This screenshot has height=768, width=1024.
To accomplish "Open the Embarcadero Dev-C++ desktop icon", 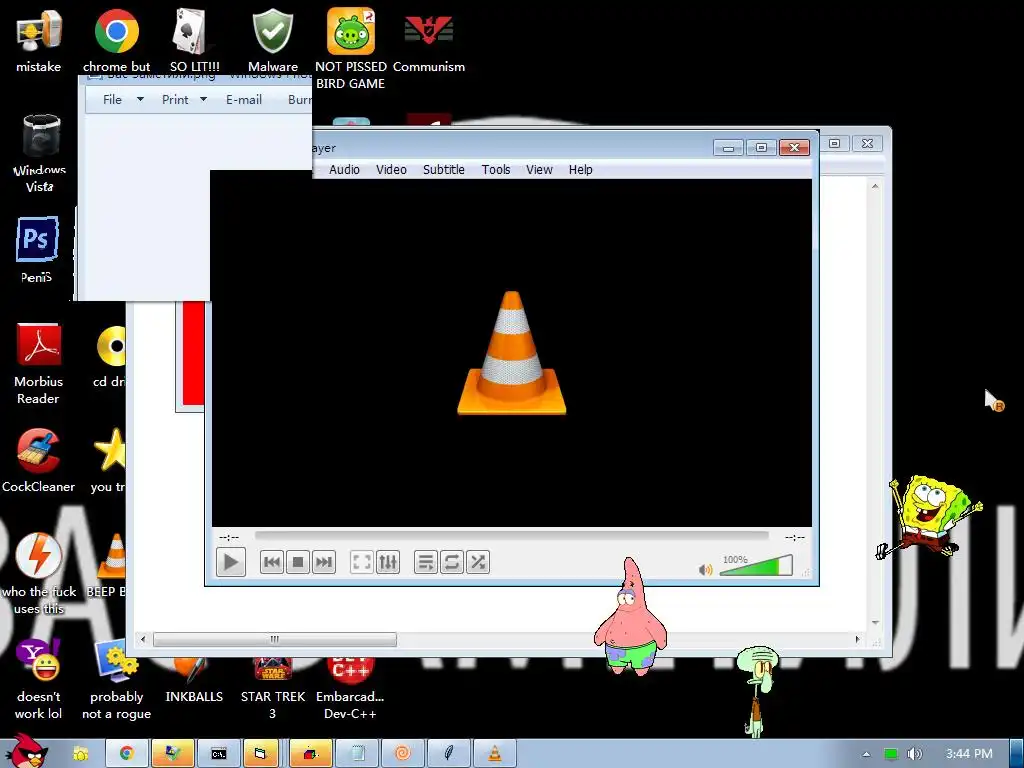I will pyautogui.click(x=351, y=688).
